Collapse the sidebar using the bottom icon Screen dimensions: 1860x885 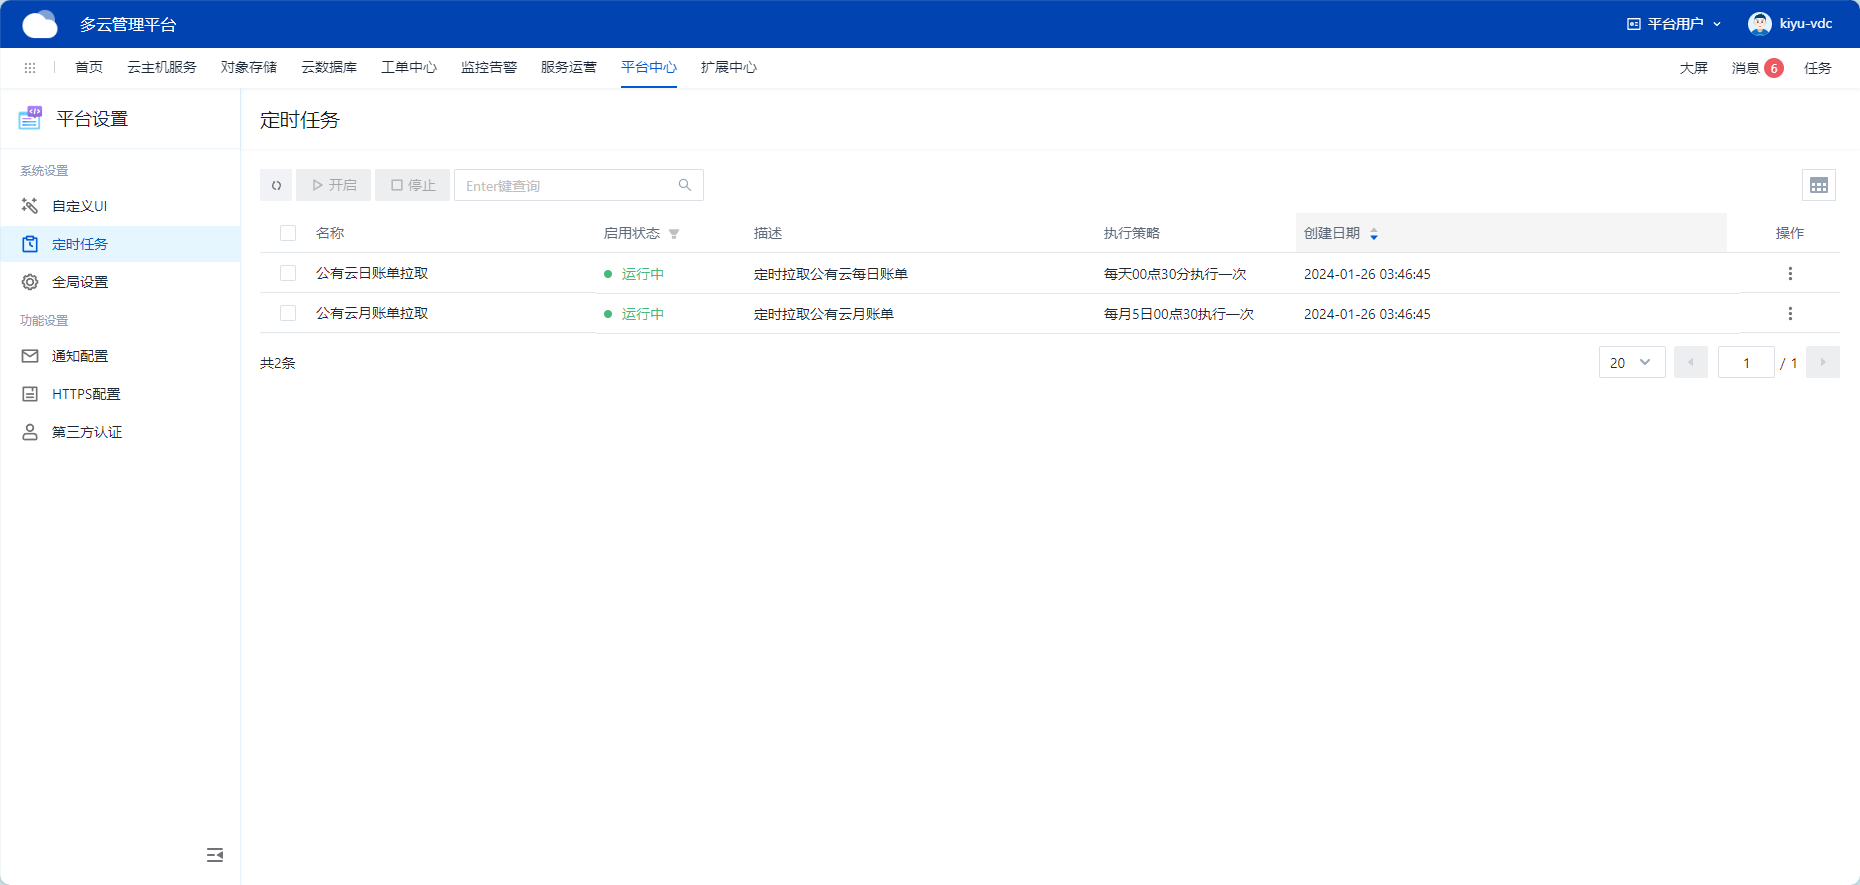point(215,855)
